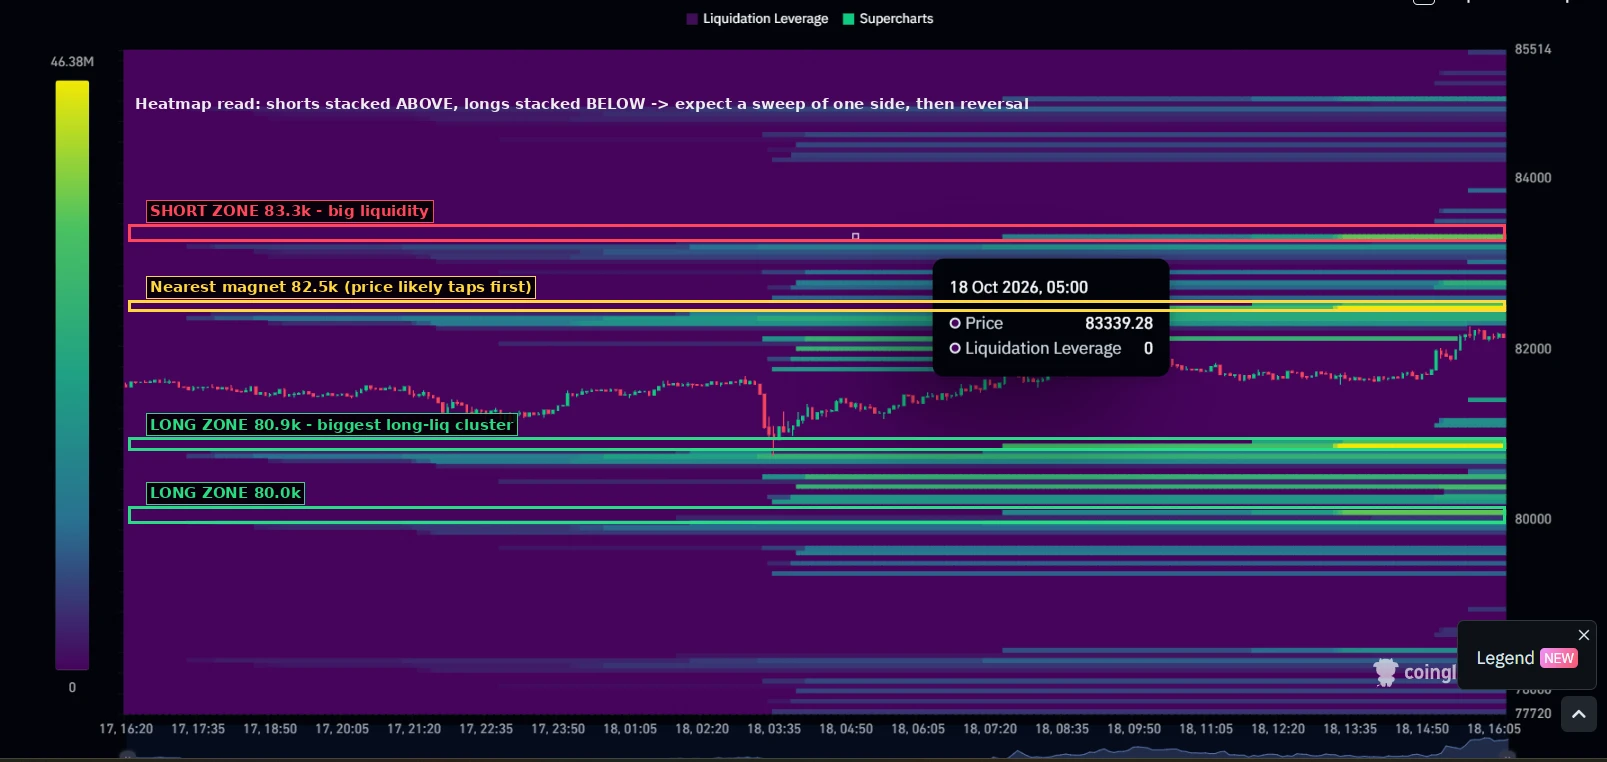Click time axis label 17, 18:50
The height and width of the screenshot is (762, 1607).
(270, 729)
